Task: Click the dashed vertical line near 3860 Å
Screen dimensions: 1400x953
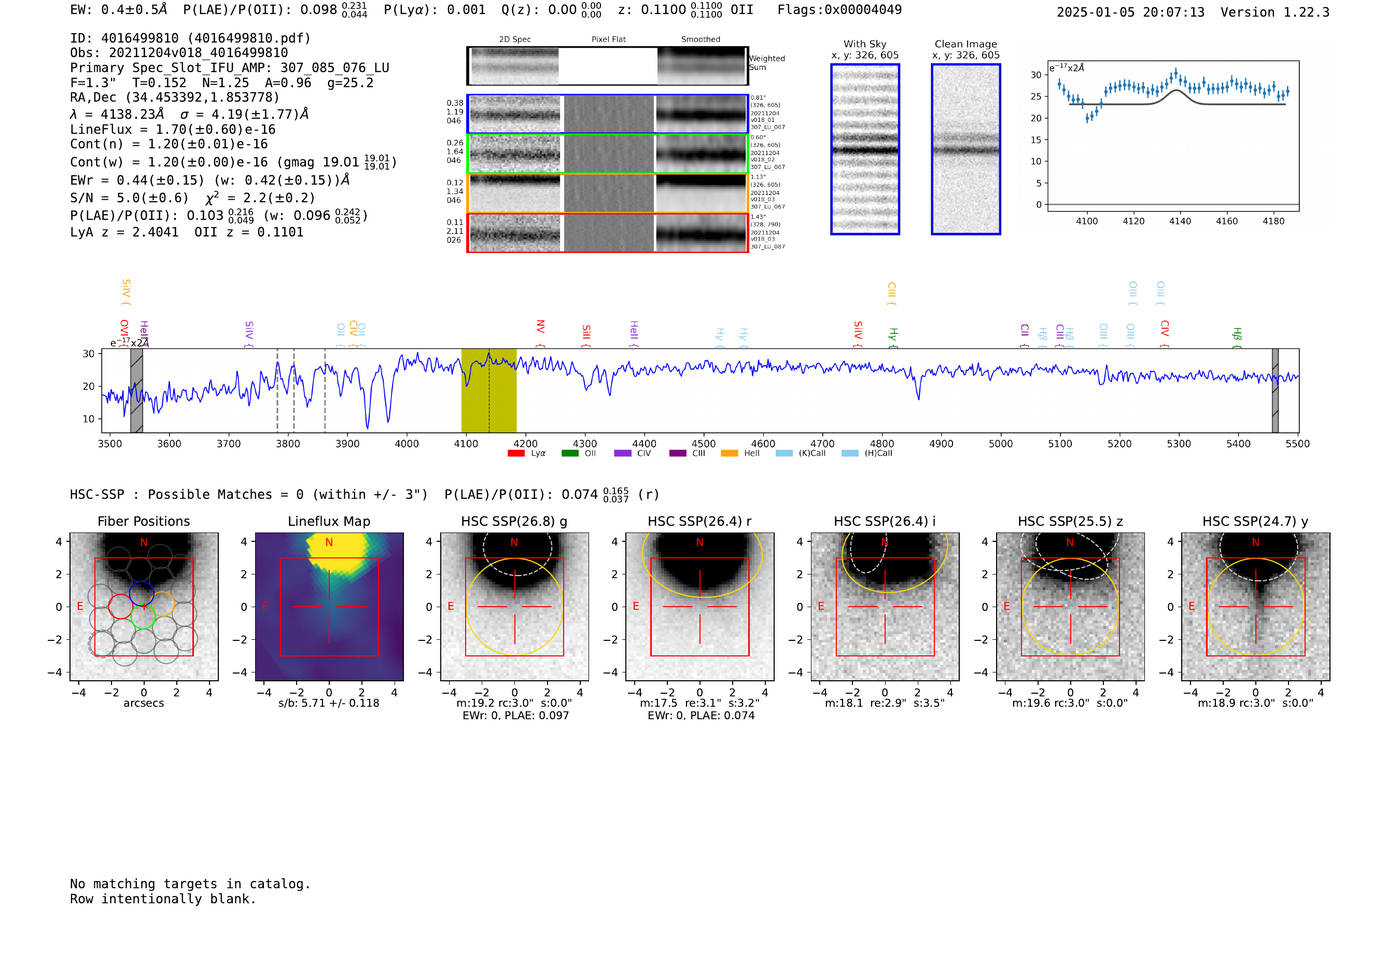Action: [x=325, y=391]
